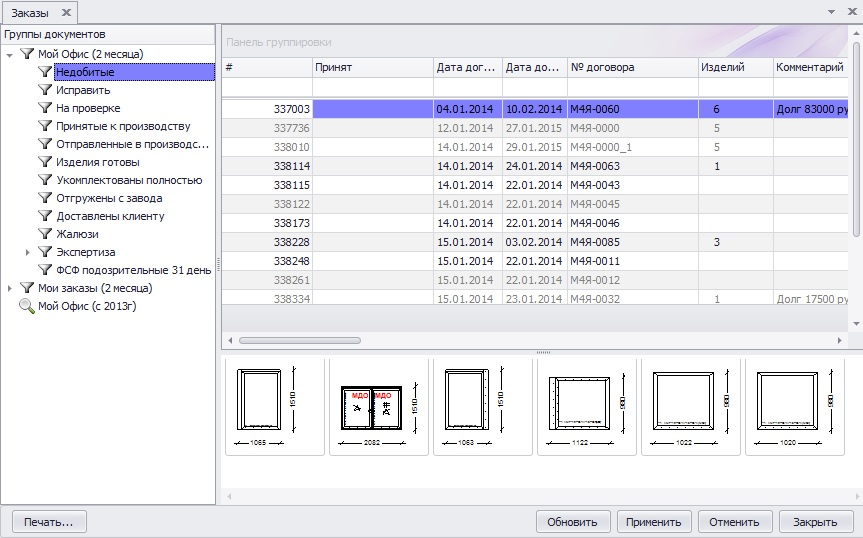
Task: Collapse the Мой Офис (2 месяца) tree node
Action: 9,54
